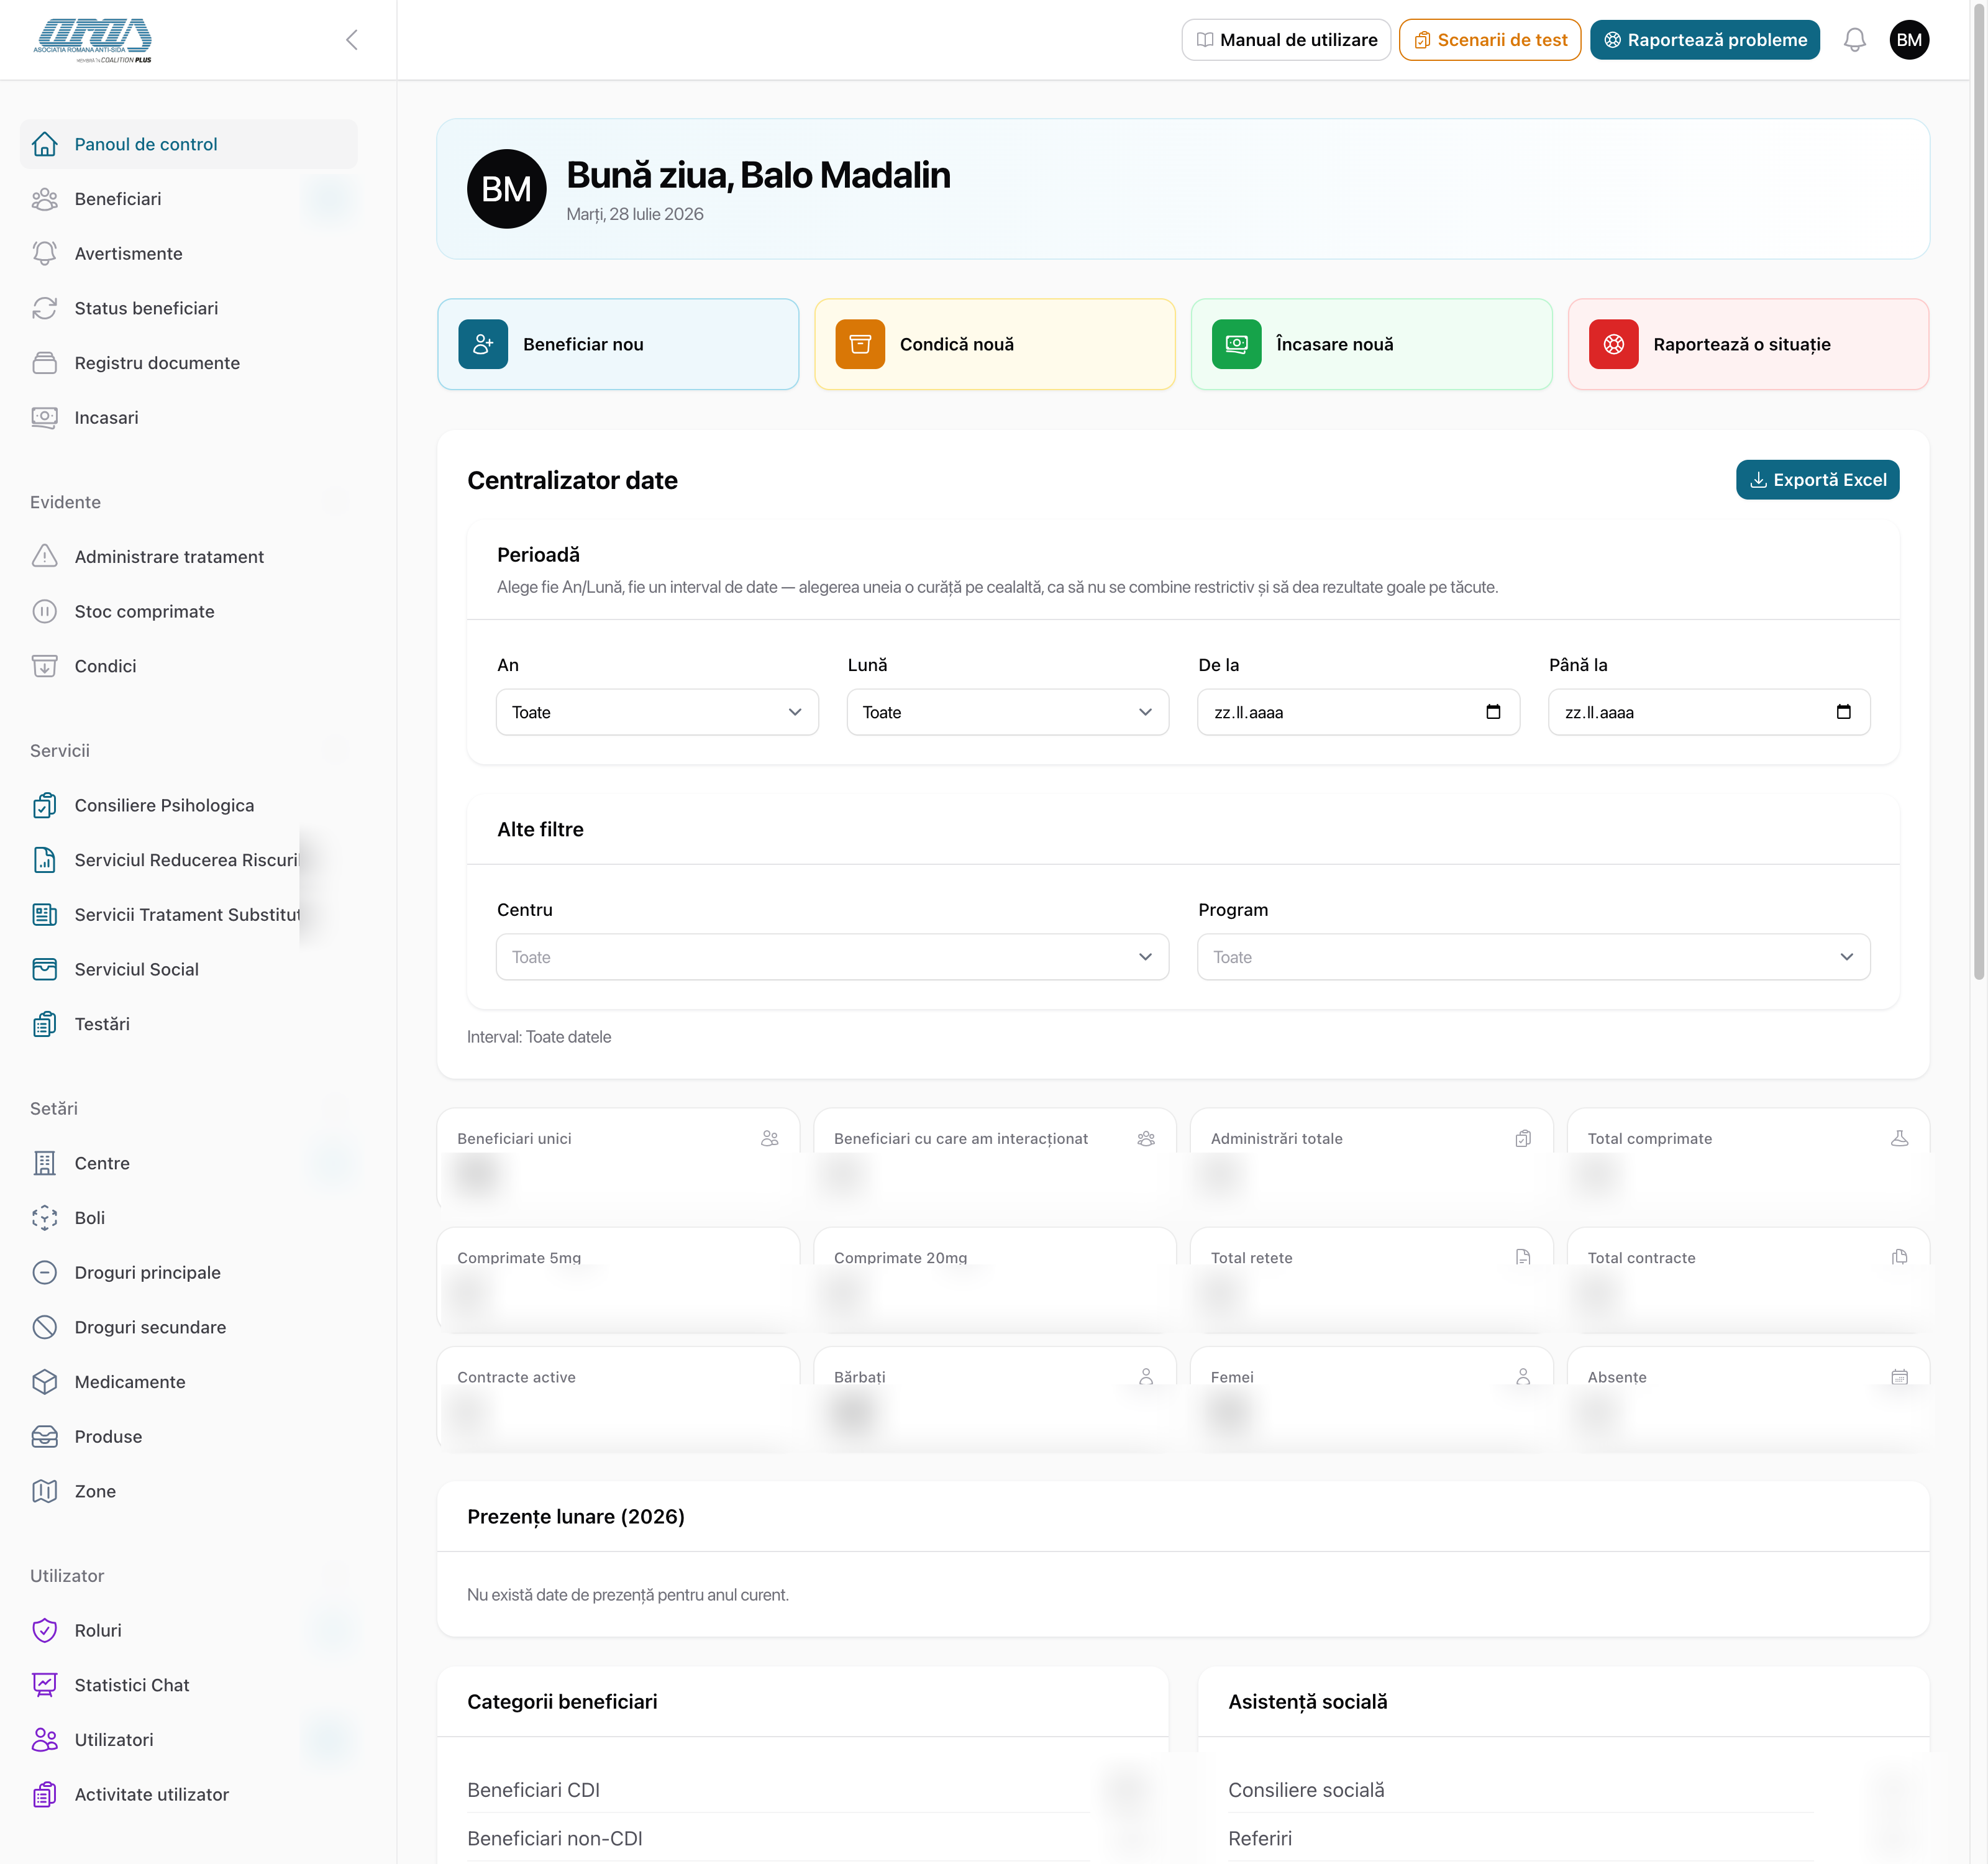Open Centre settings
The height and width of the screenshot is (1864, 1988).
tap(188, 1163)
